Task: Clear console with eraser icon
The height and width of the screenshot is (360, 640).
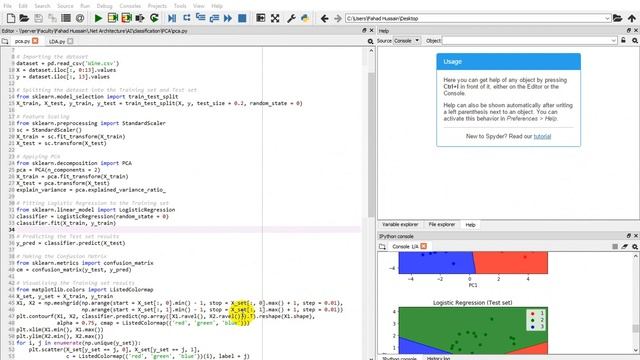Action: point(624,247)
